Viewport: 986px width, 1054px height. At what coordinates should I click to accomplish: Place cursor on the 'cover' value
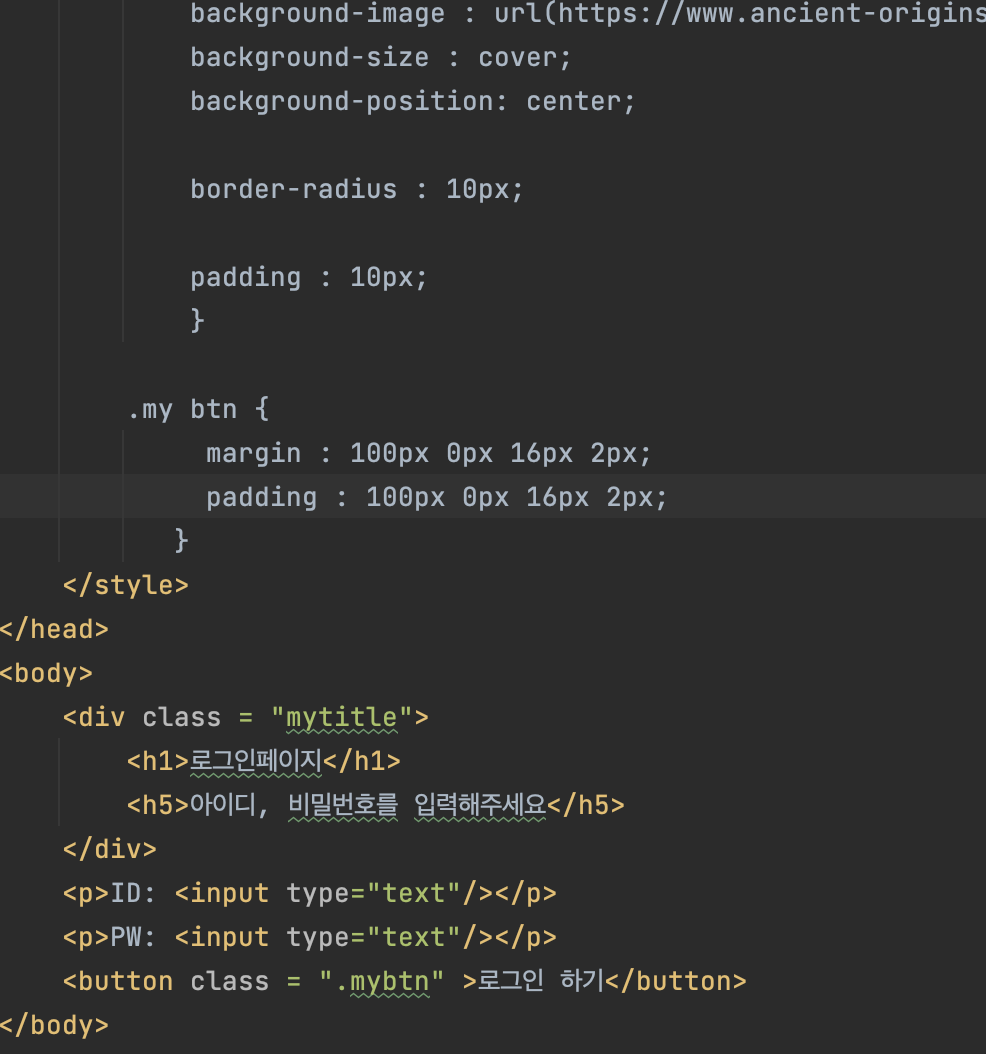(521, 58)
